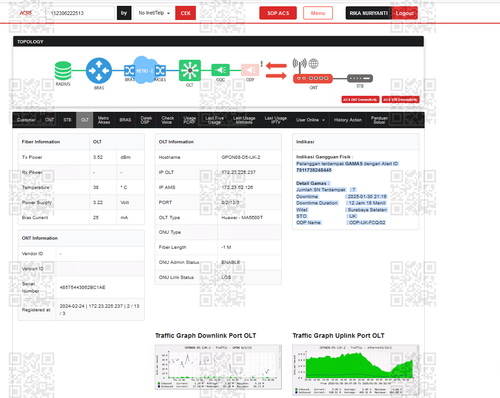Open the Usage PCRF tab
Screen dimensions: 500x398
[189, 120]
